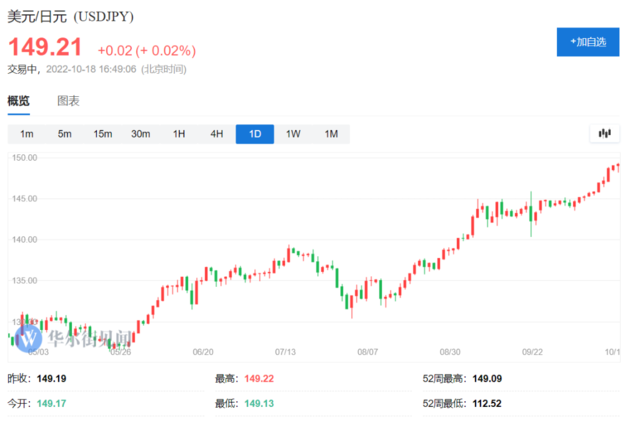Switch the chart to 1H candles

pos(179,134)
